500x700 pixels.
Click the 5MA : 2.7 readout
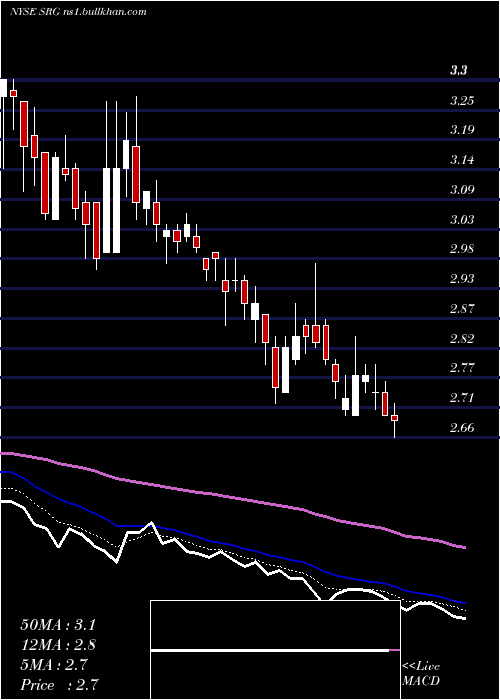point(54,665)
